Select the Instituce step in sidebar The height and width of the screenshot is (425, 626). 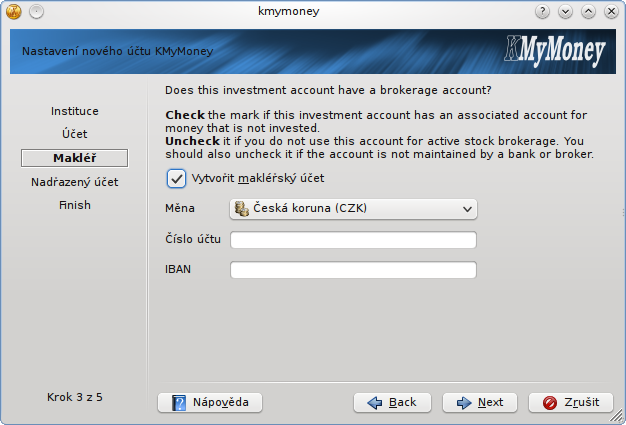click(x=75, y=111)
